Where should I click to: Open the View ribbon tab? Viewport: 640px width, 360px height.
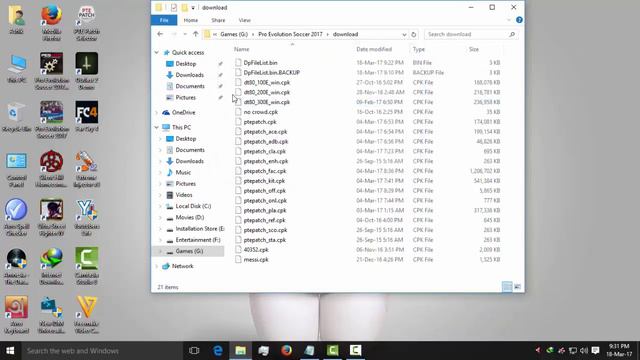click(244, 20)
